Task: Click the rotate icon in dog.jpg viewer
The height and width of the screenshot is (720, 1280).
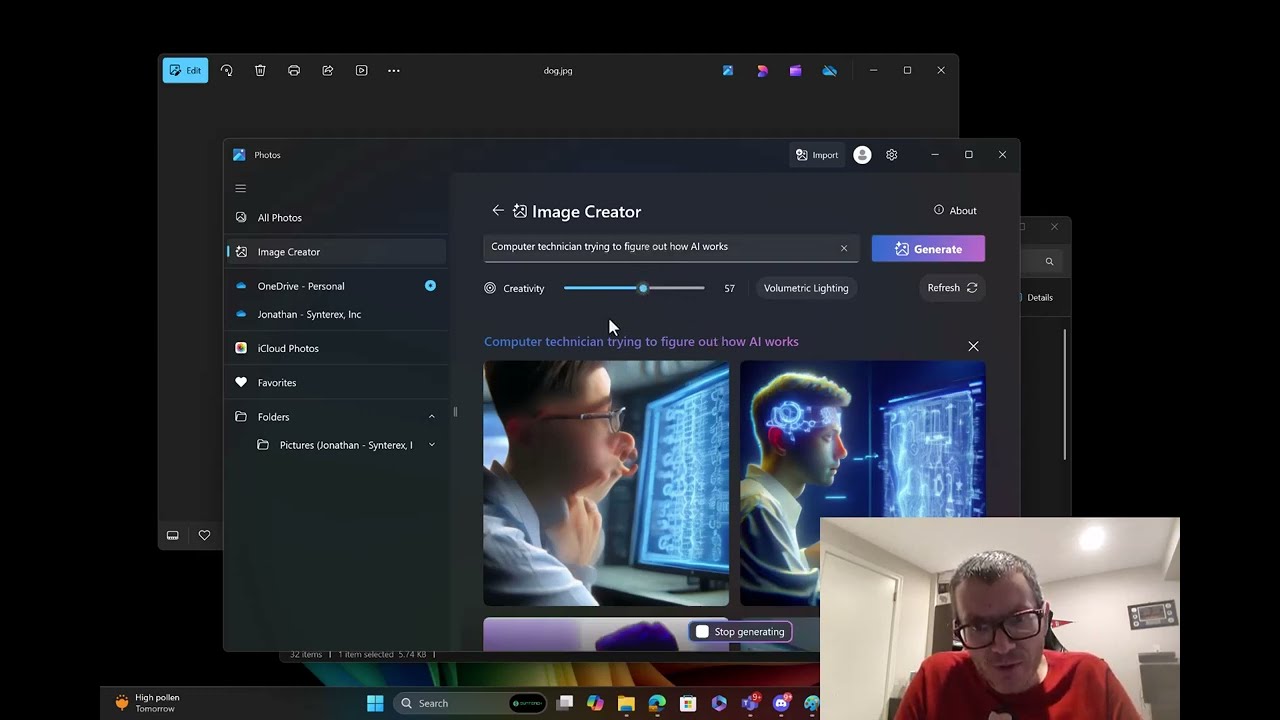Action: (x=227, y=71)
